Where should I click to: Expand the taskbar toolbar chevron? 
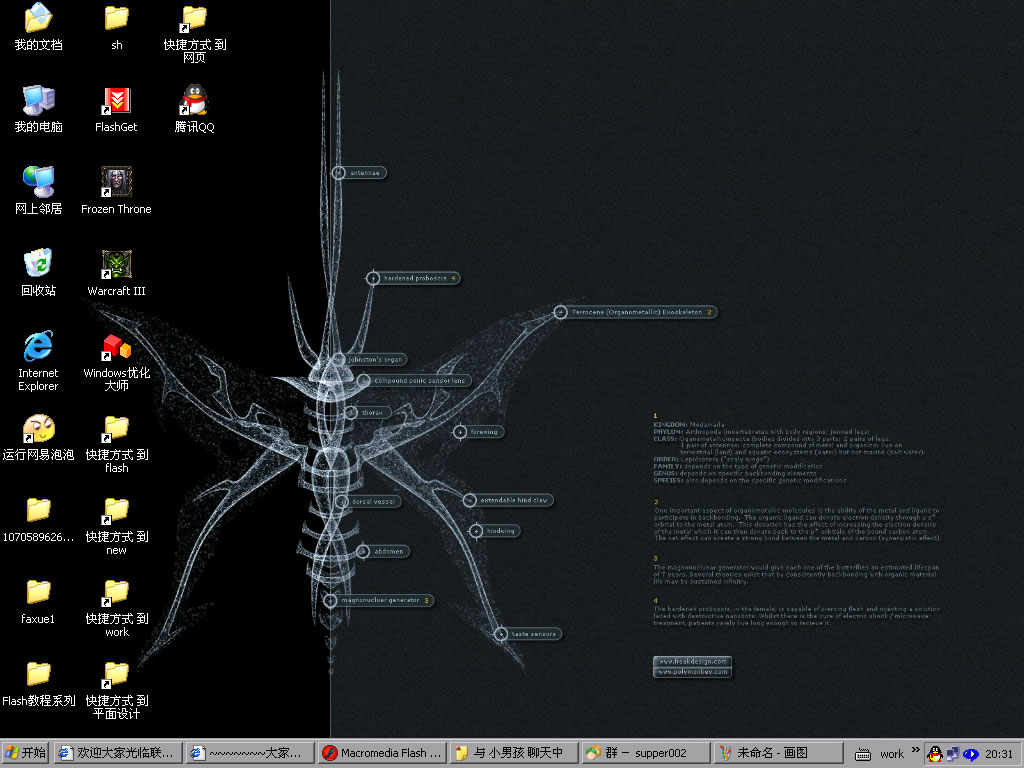click(915, 750)
